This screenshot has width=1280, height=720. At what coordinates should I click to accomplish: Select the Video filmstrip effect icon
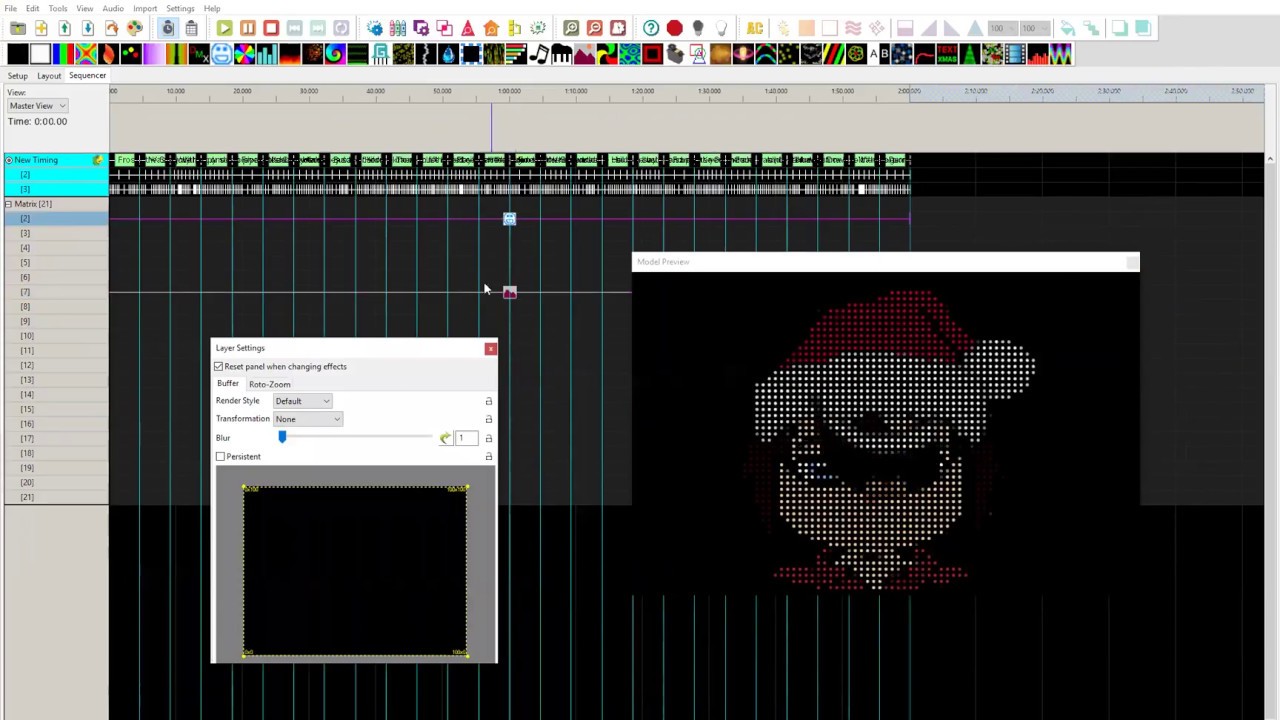1015,54
